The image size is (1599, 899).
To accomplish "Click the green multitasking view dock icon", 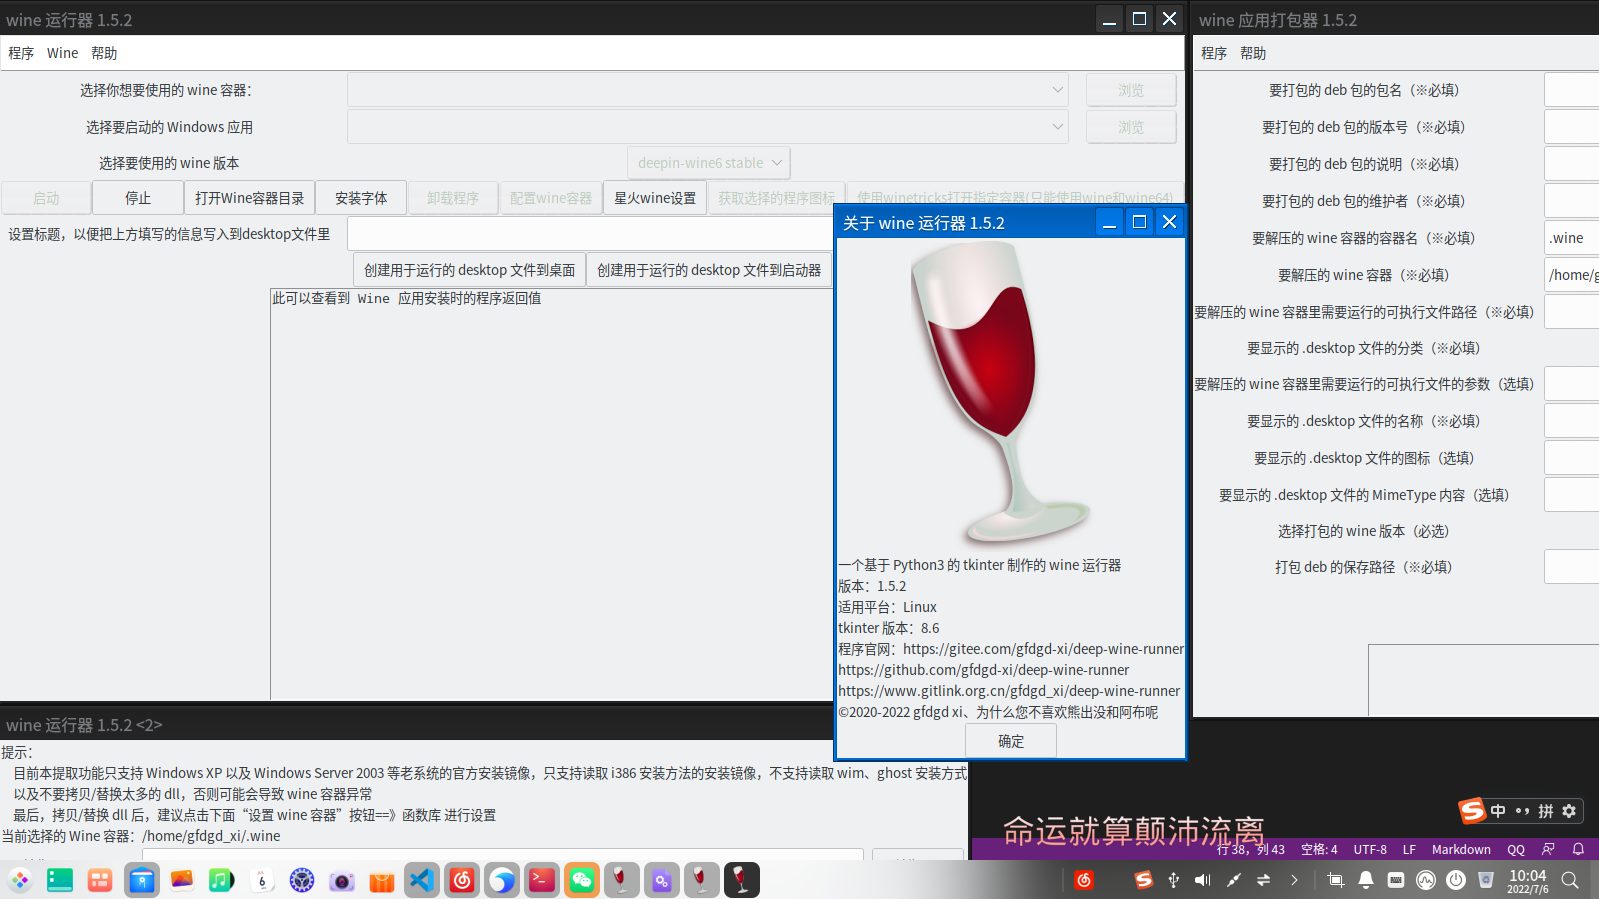I will coord(60,880).
